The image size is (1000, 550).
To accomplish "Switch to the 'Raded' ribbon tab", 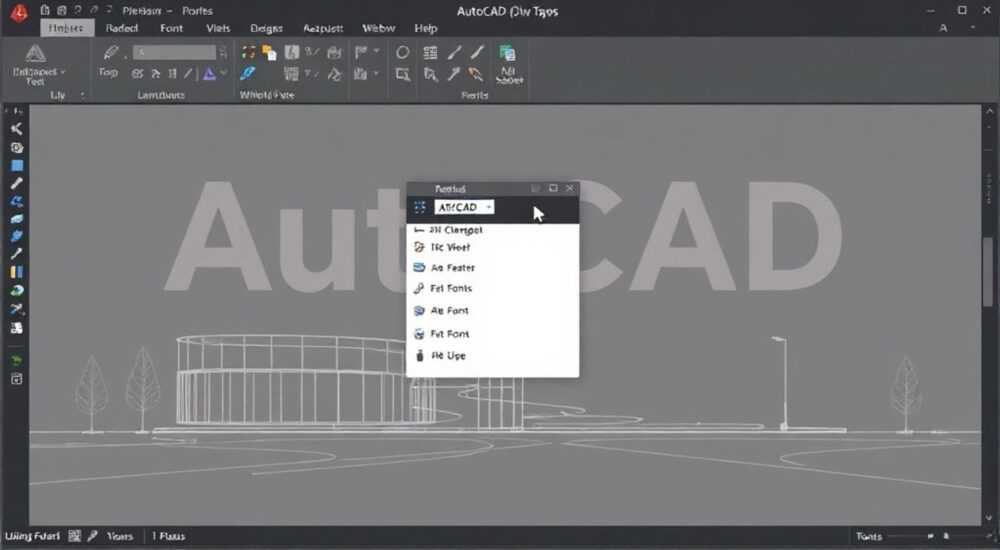I will coord(122,28).
